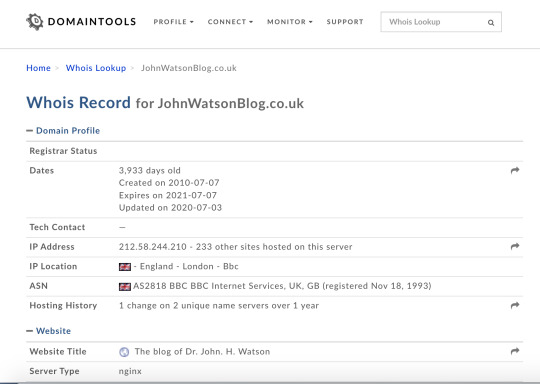The image size is (540, 384).
Task: Collapse the Website section
Action: pyautogui.click(x=49, y=331)
